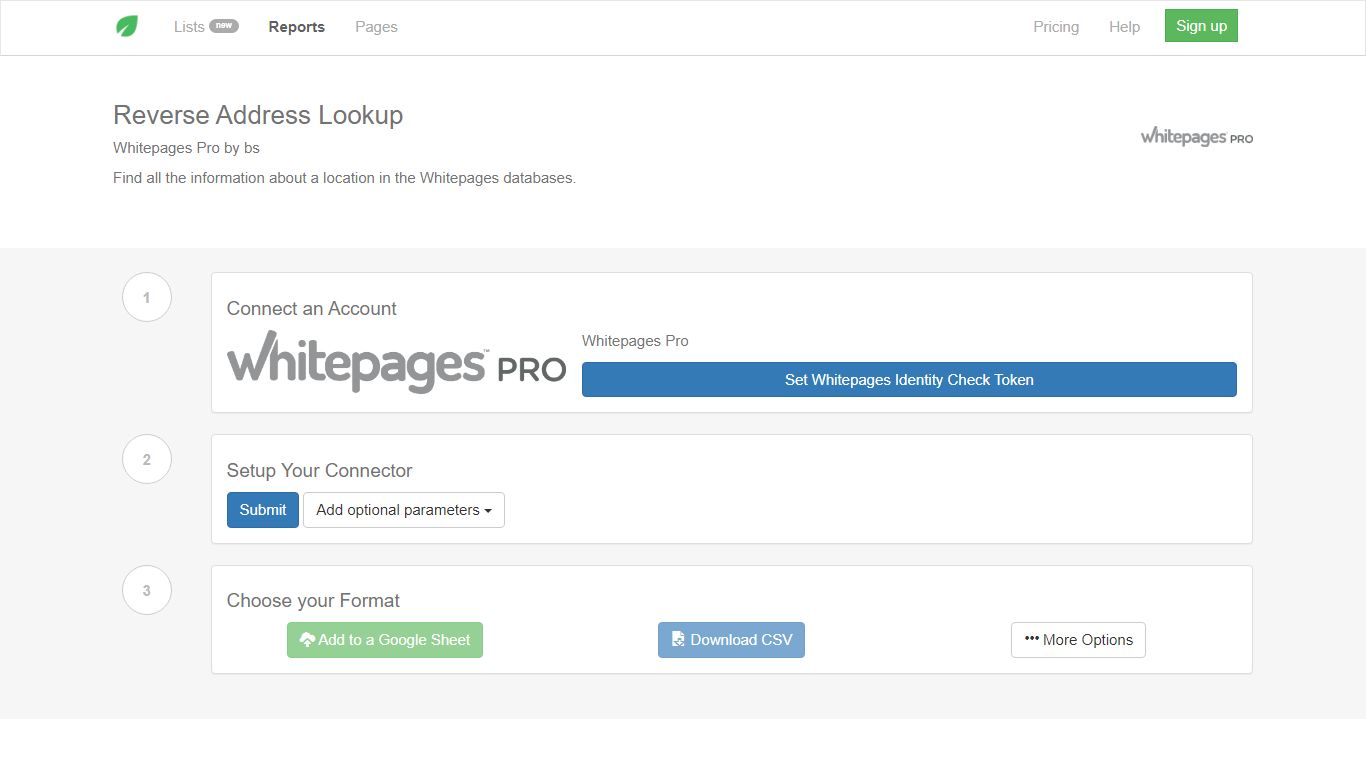Open the Help link
The image size is (1366, 768).
(1124, 27)
